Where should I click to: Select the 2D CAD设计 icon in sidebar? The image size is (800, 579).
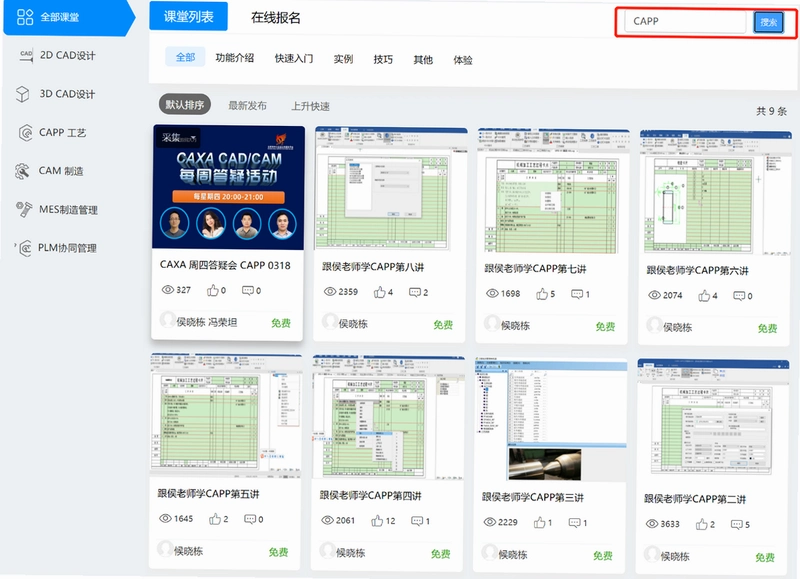pyautogui.click(x=26, y=55)
